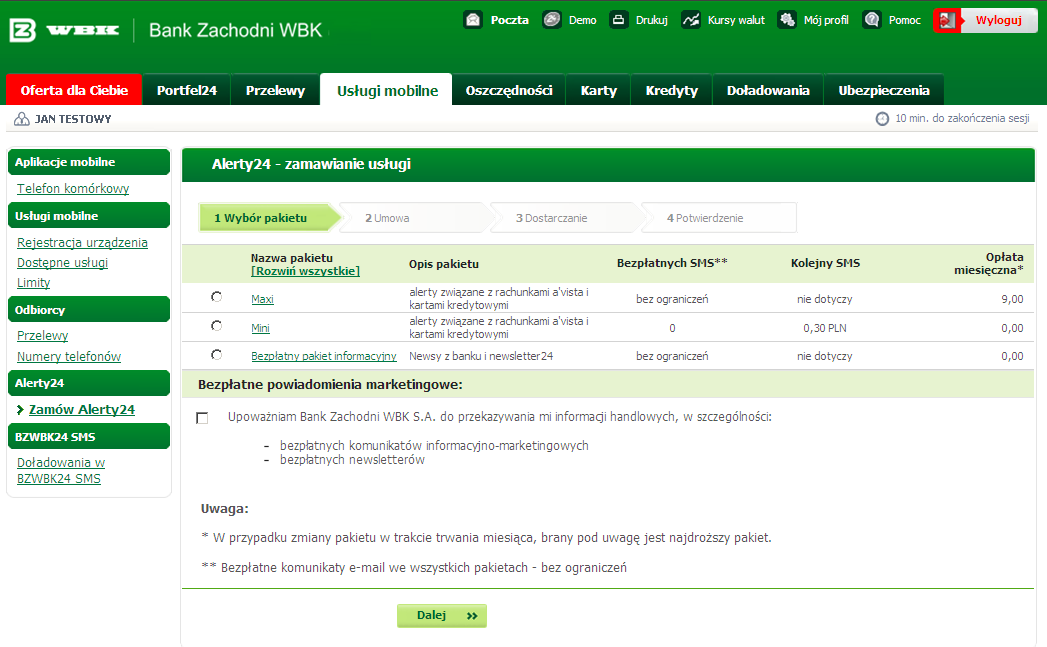Click the Zamów Alerty24 sidebar link
The width and height of the screenshot is (1047, 647).
point(81,410)
